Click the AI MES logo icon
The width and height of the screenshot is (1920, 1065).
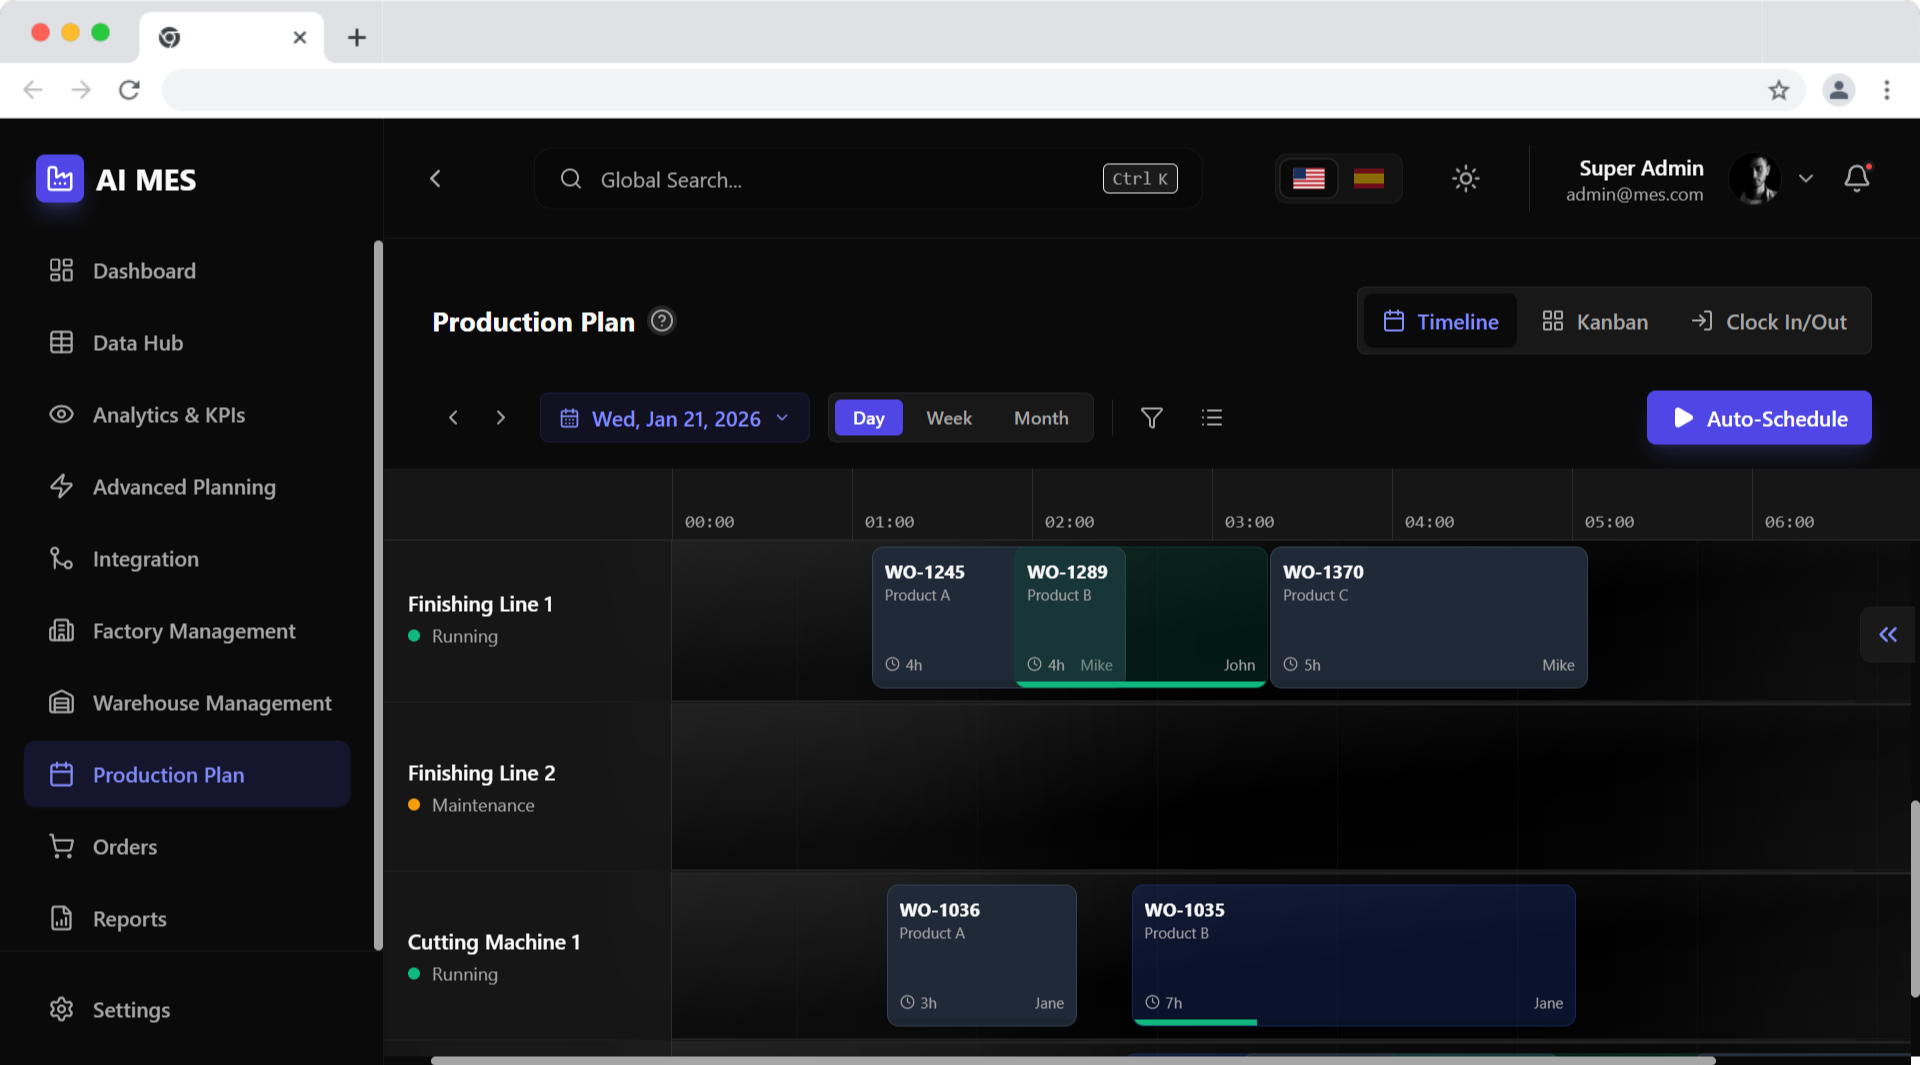(60, 179)
